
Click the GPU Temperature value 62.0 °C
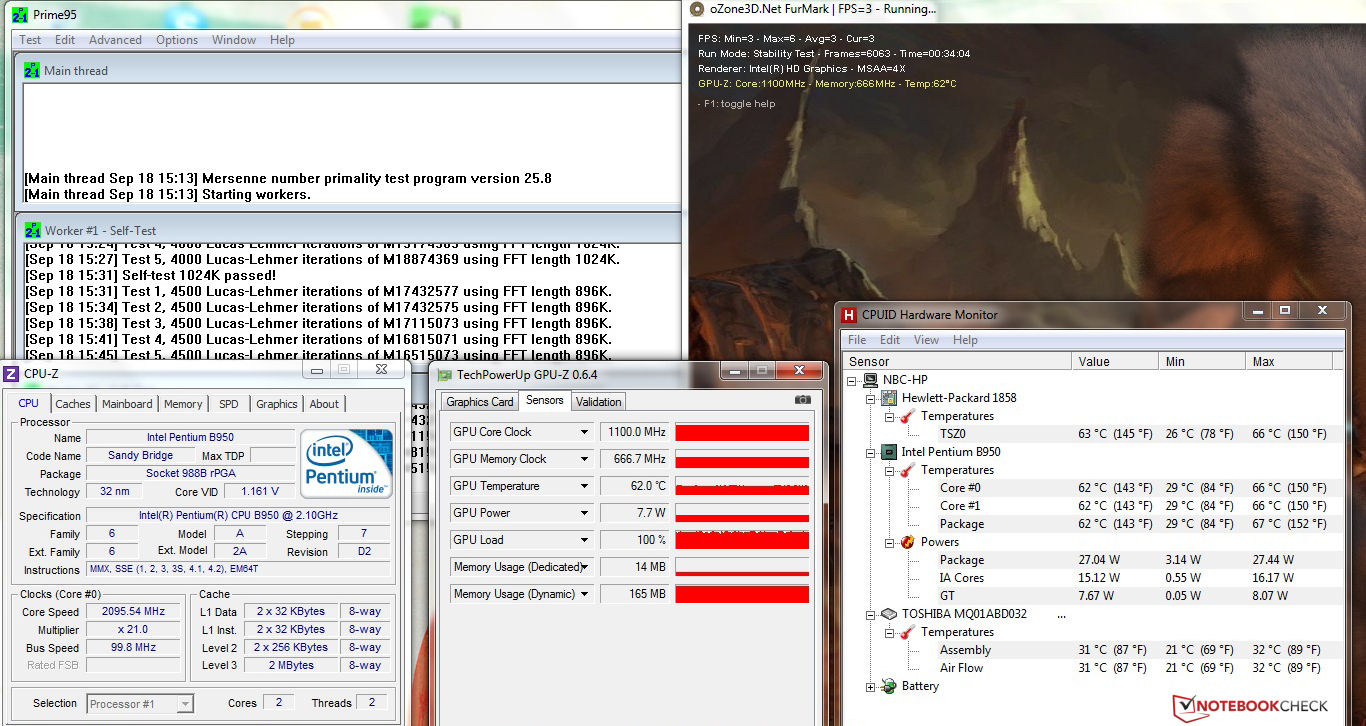635,486
